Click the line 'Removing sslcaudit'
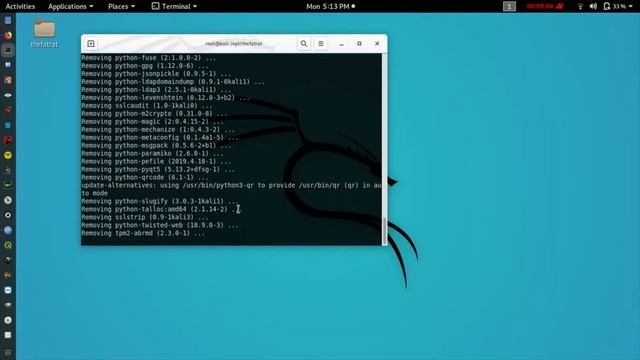640x360 pixels. pyautogui.click(x=147, y=106)
